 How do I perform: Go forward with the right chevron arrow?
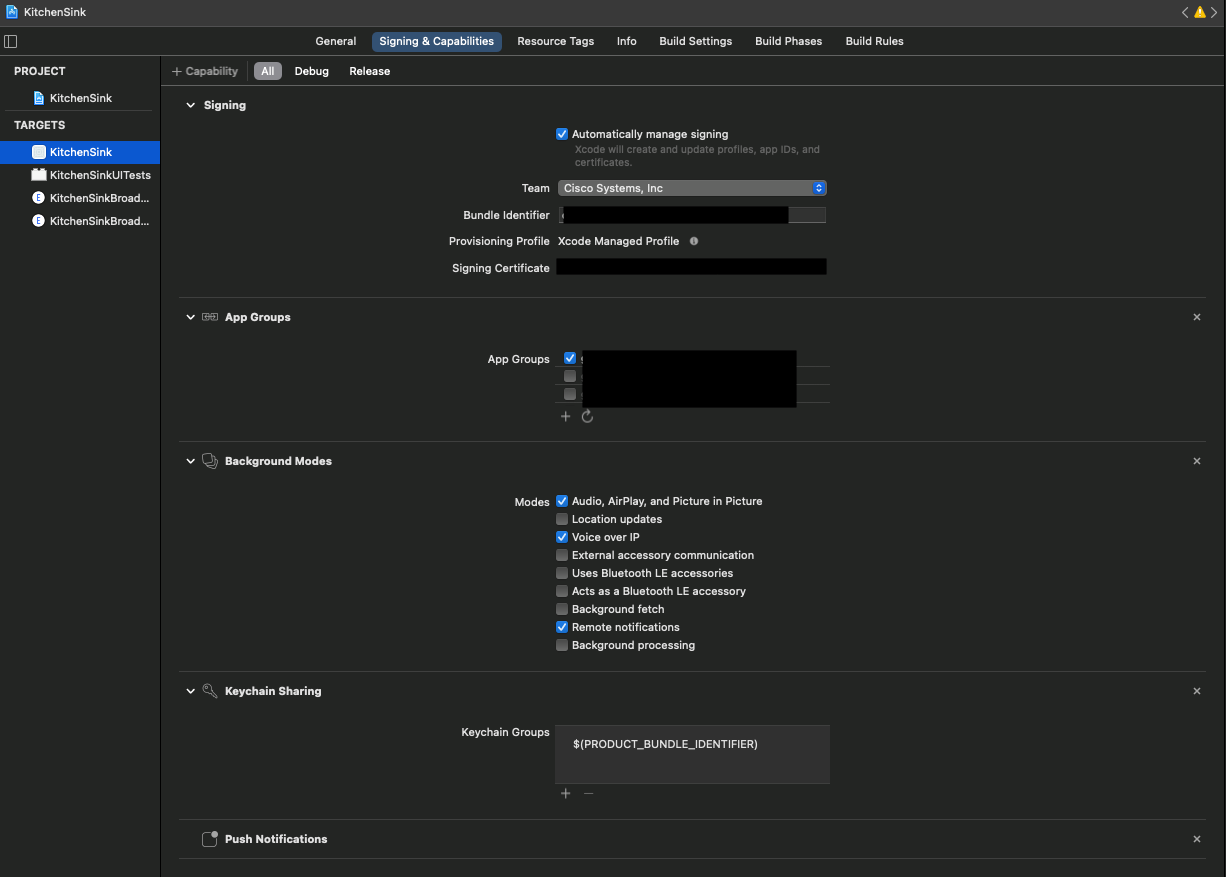[1215, 12]
